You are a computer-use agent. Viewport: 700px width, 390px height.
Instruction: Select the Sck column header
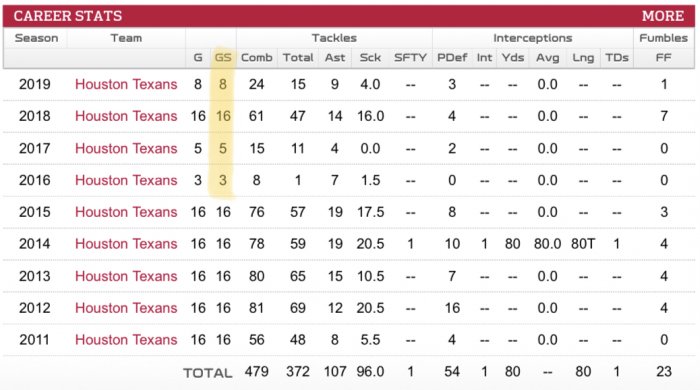tap(370, 58)
